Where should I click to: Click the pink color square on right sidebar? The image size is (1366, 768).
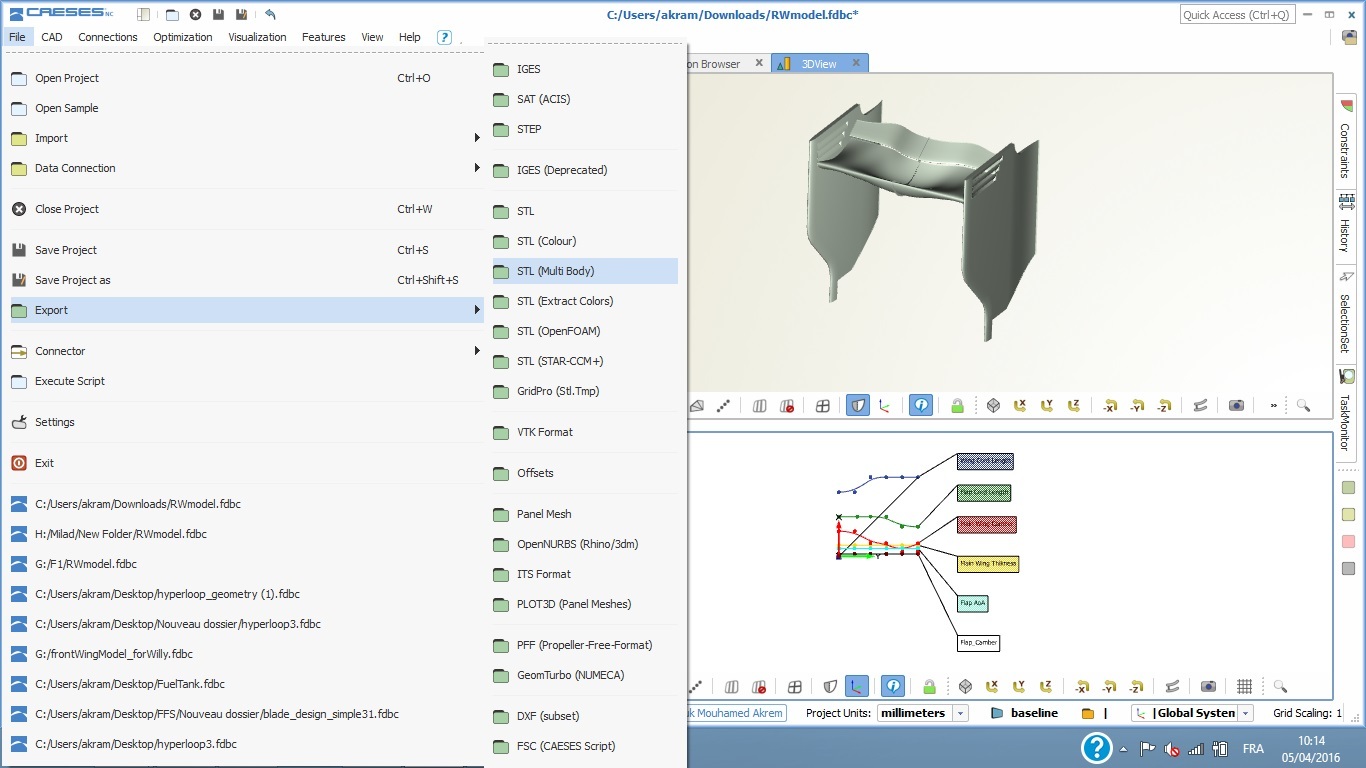[1348, 541]
